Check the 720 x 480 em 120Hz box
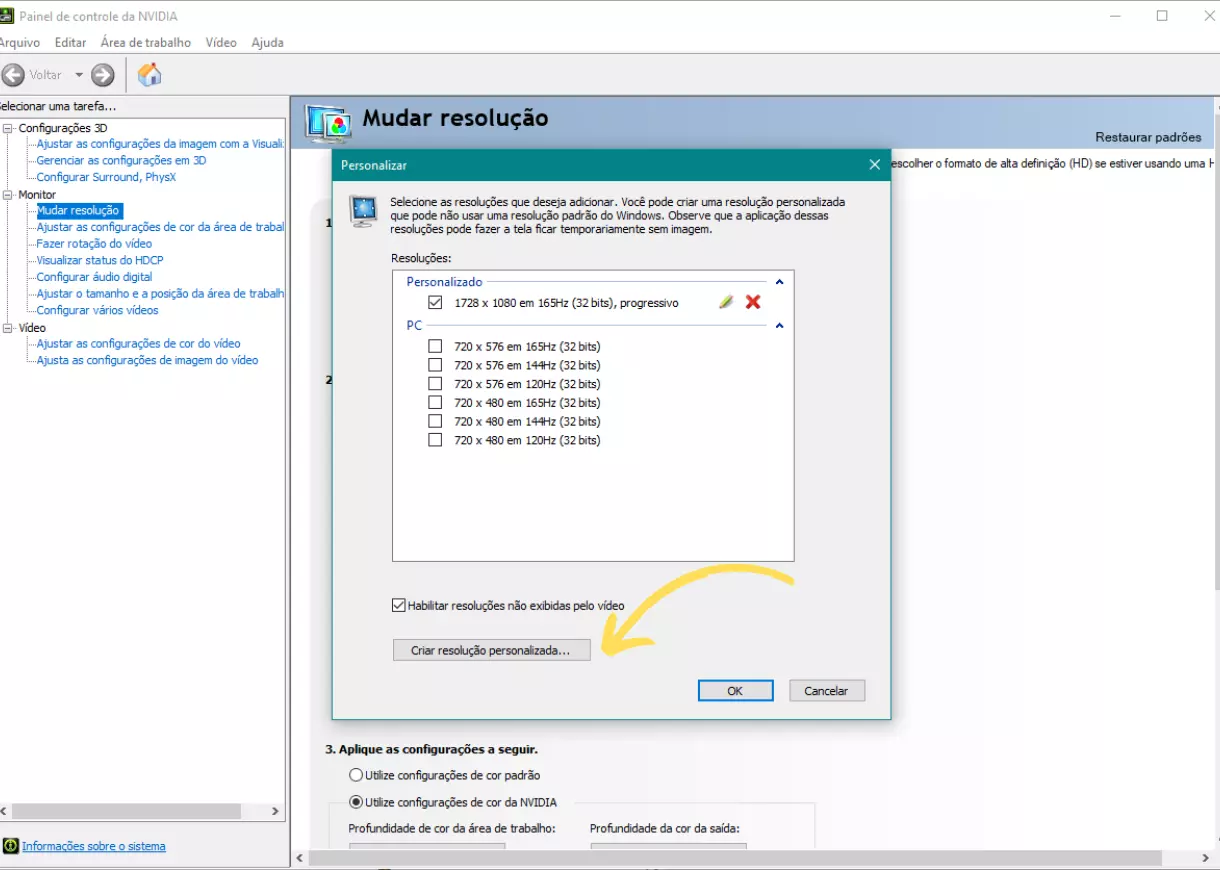 435,440
